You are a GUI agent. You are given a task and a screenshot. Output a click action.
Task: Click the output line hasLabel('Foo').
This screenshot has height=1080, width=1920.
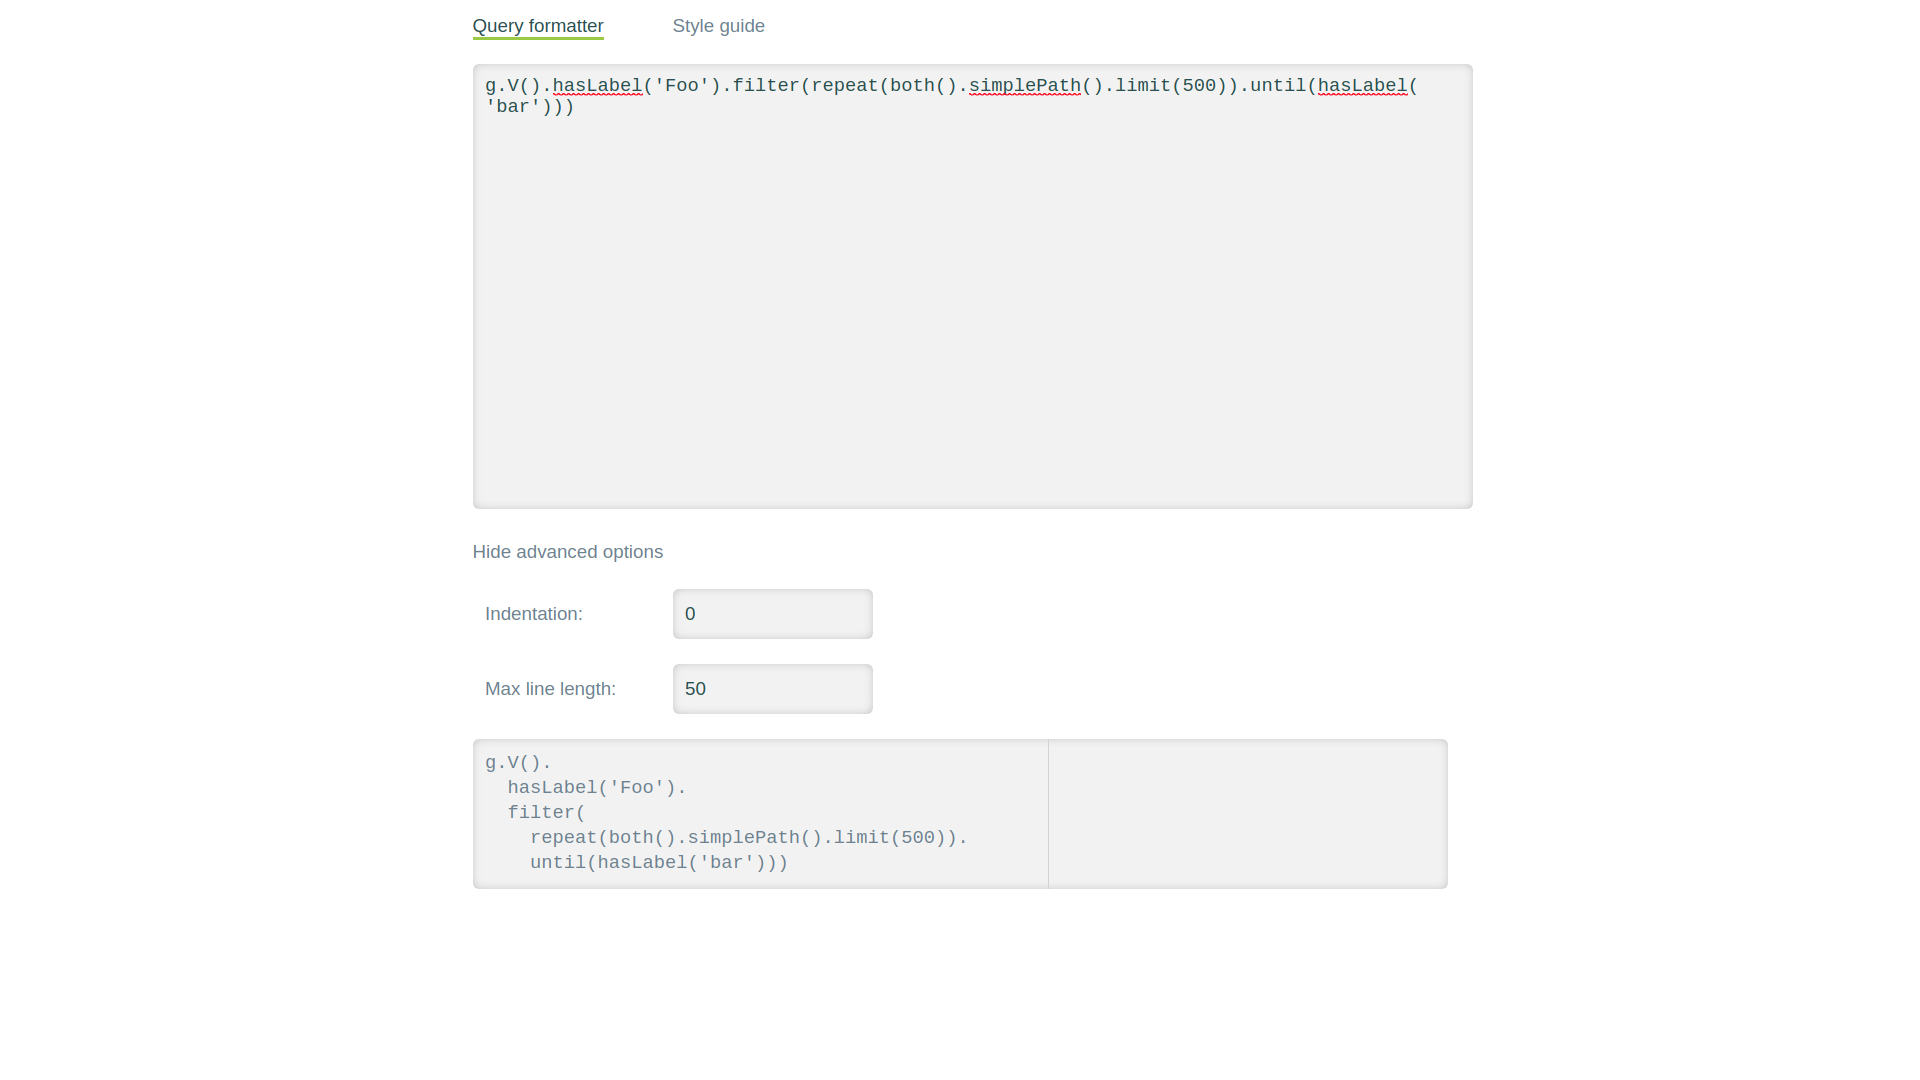coord(597,788)
